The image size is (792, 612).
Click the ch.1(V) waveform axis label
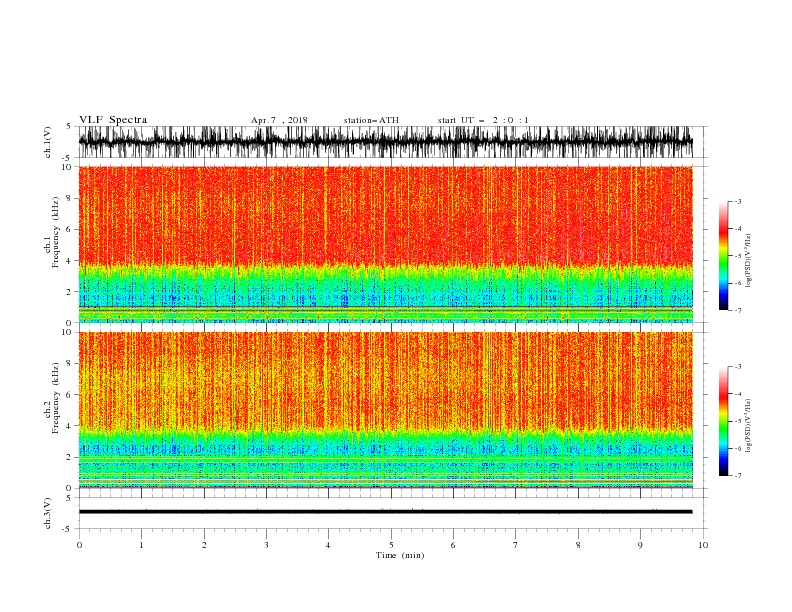[x=48, y=142]
